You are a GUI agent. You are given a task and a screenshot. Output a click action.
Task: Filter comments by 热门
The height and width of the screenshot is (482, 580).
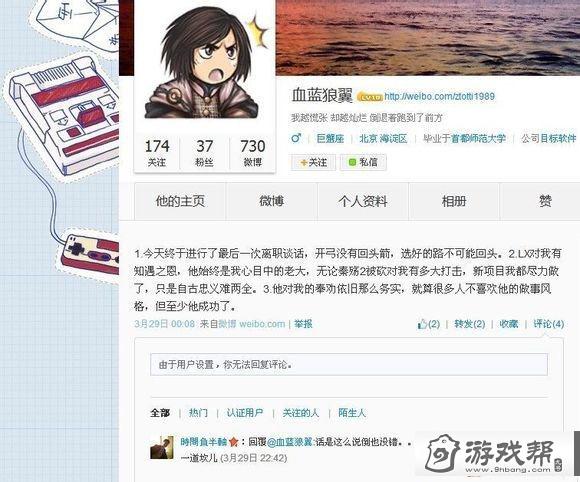click(198, 412)
